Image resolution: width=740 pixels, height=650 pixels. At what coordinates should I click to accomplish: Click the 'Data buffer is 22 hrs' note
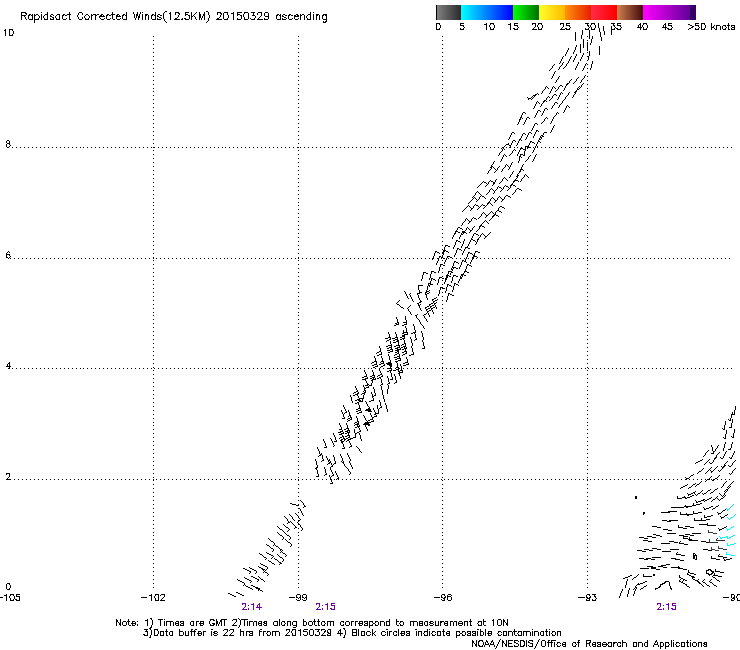point(352,633)
